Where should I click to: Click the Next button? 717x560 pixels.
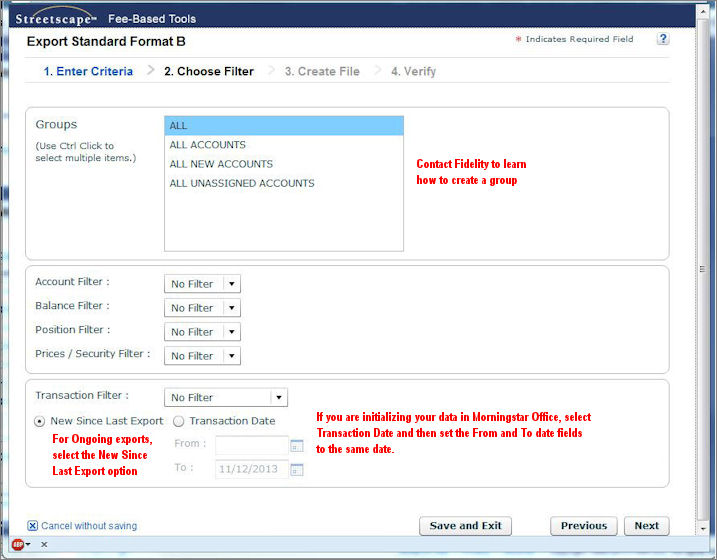pos(646,526)
